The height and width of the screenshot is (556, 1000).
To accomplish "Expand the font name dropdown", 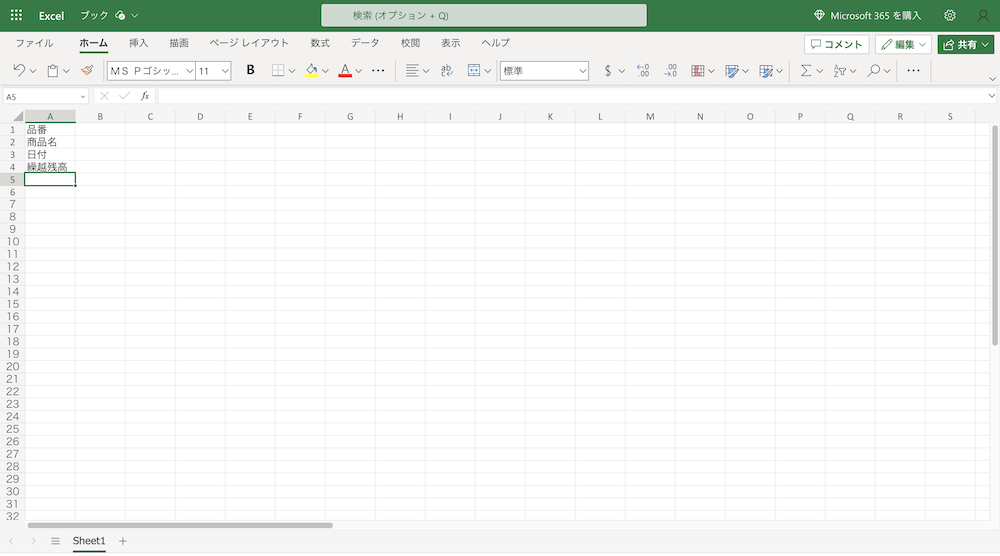I will [189, 71].
